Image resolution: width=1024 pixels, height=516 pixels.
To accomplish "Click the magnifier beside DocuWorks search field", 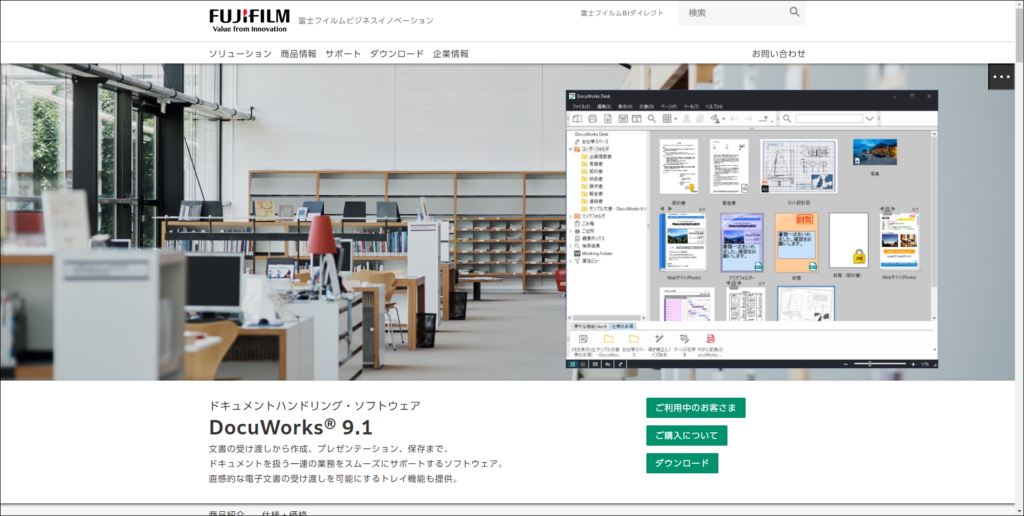I will coord(787,119).
